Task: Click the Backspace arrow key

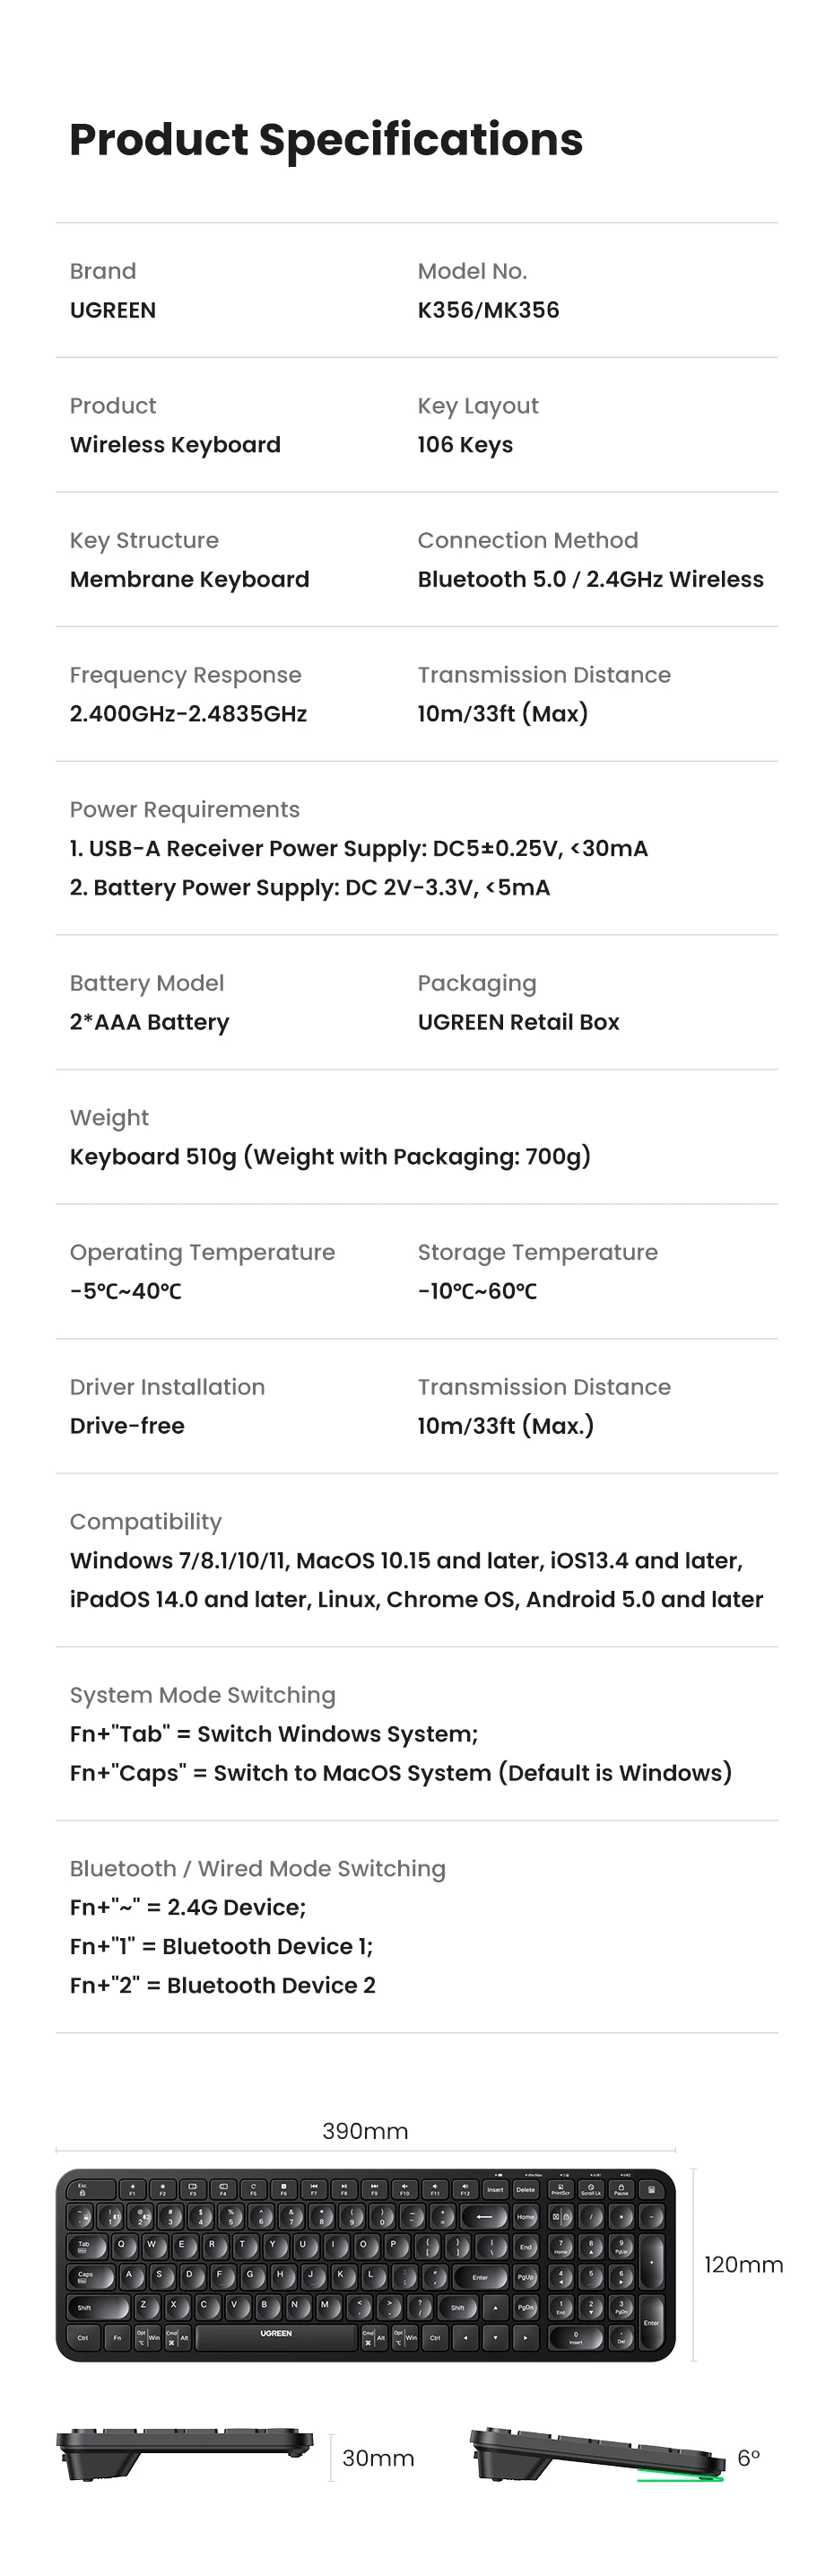Action: click(x=490, y=2217)
